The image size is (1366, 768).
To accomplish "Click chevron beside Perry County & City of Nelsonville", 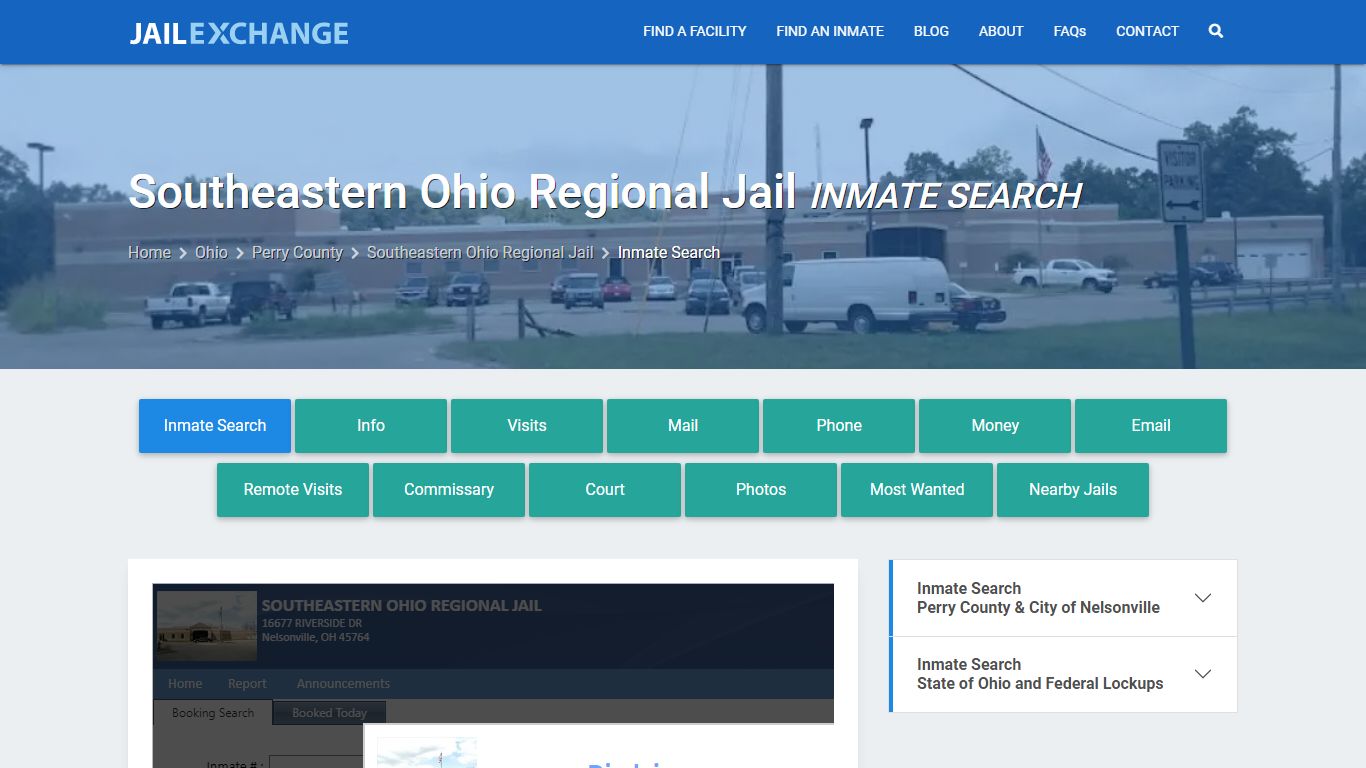I will pos(1203,598).
